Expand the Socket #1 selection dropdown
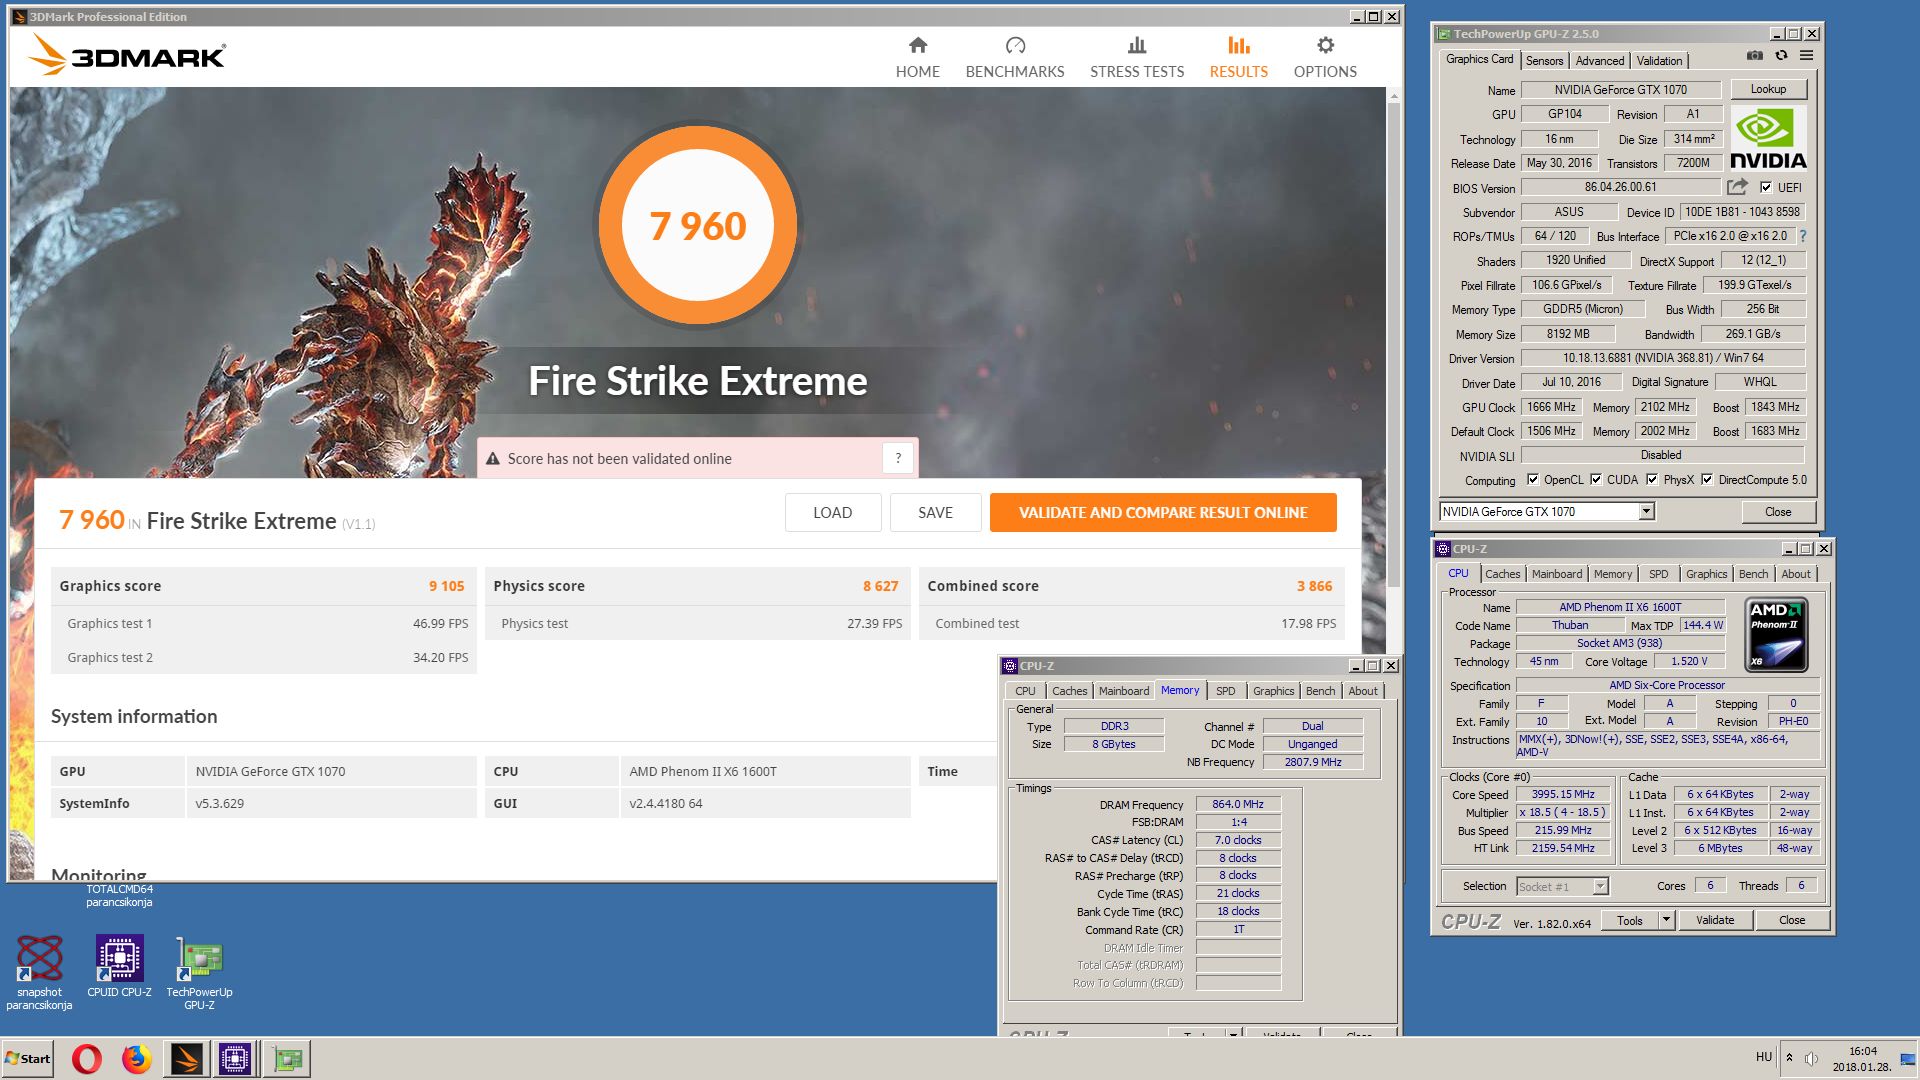 pyautogui.click(x=1600, y=886)
